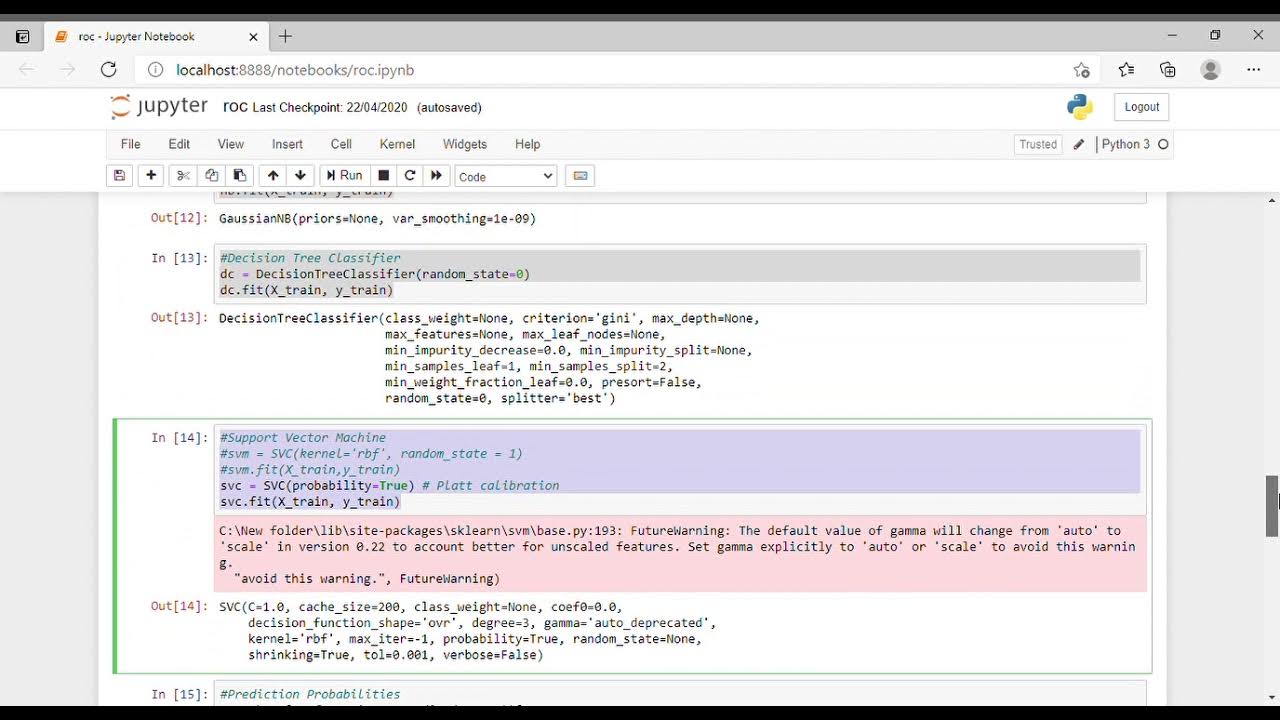Insert cell below with plus icon
The width and height of the screenshot is (1280, 720).
click(151, 176)
